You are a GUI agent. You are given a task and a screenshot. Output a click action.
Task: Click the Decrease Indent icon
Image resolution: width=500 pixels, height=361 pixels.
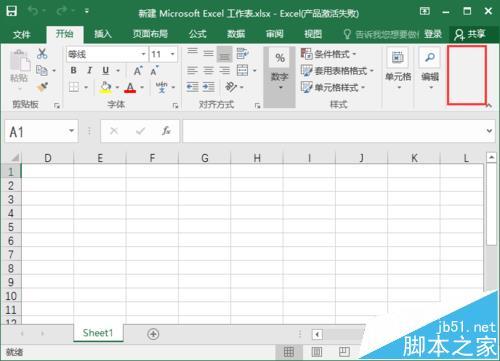pyautogui.click(x=192, y=87)
